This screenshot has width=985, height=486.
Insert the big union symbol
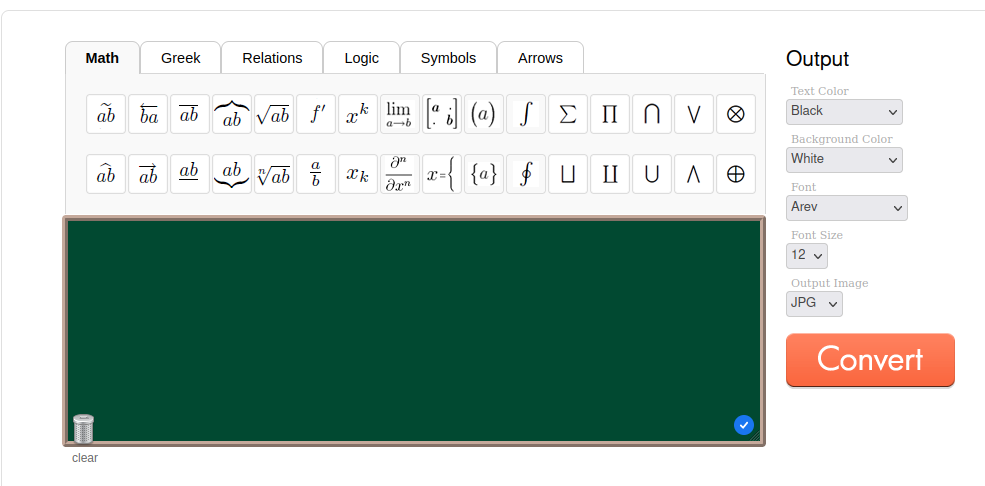tap(652, 174)
